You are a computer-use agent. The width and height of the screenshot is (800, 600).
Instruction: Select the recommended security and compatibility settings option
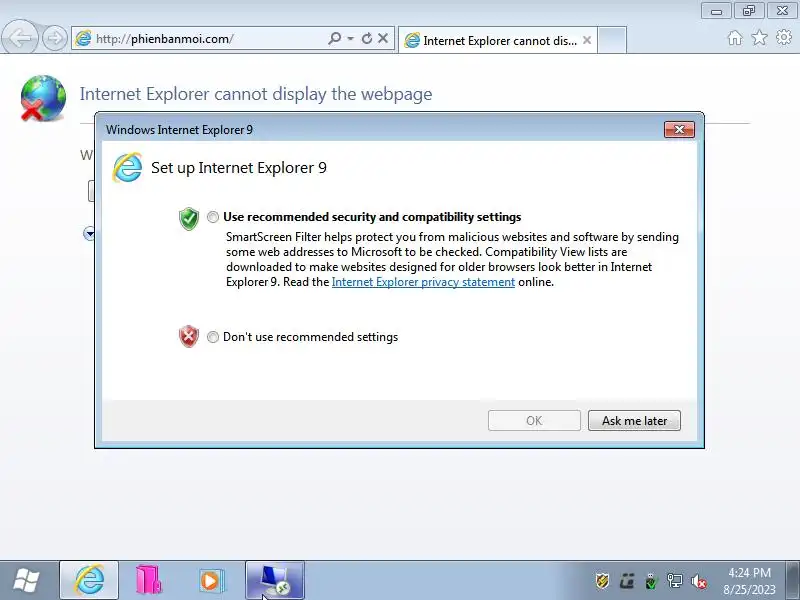click(x=213, y=217)
